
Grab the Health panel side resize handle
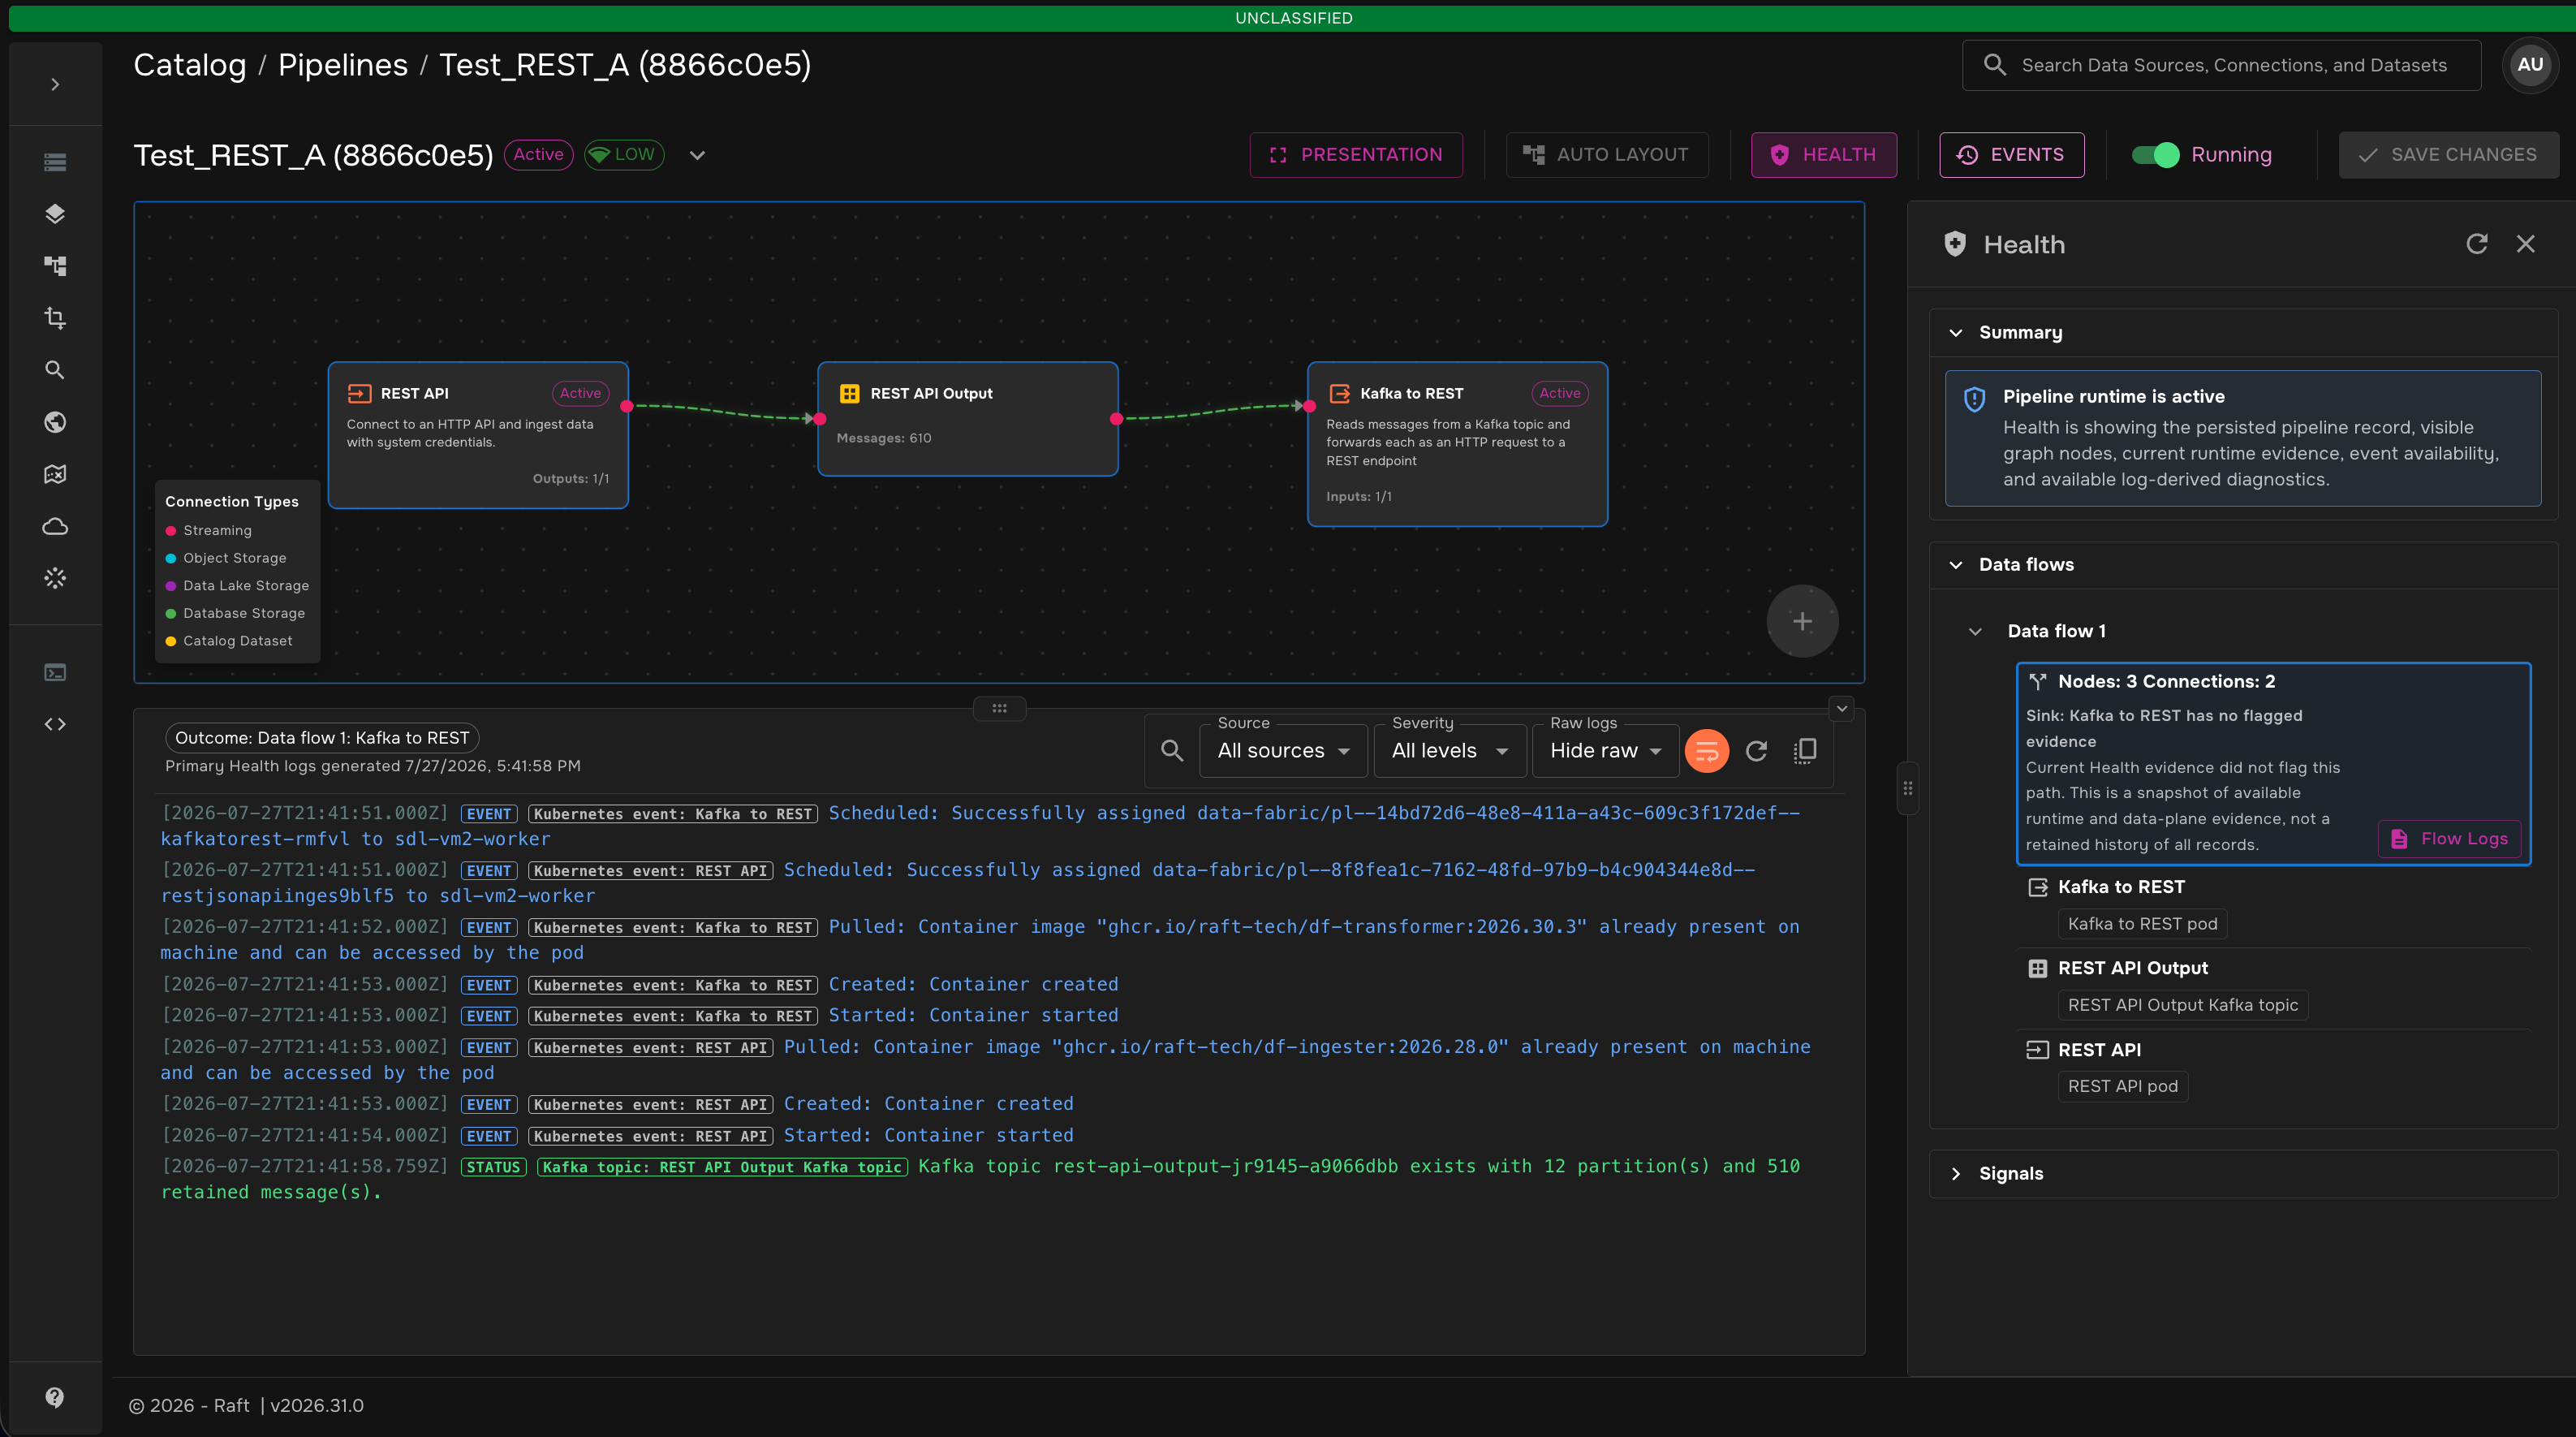click(x=1908, y=788)
